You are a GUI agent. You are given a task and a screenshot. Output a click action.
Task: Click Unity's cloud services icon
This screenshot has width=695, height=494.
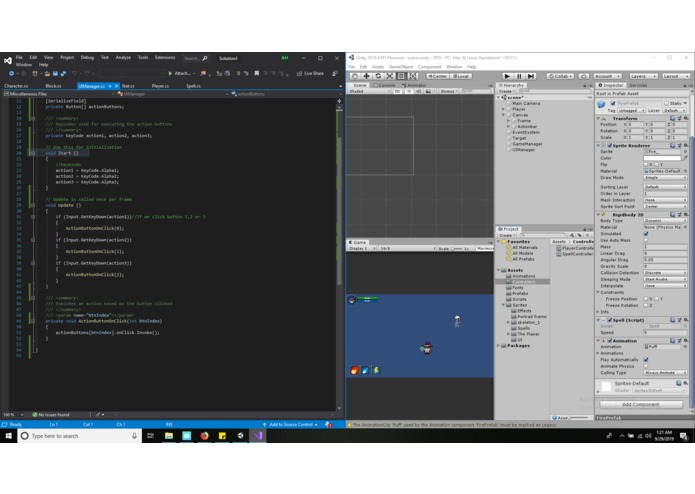coord(584,76)
